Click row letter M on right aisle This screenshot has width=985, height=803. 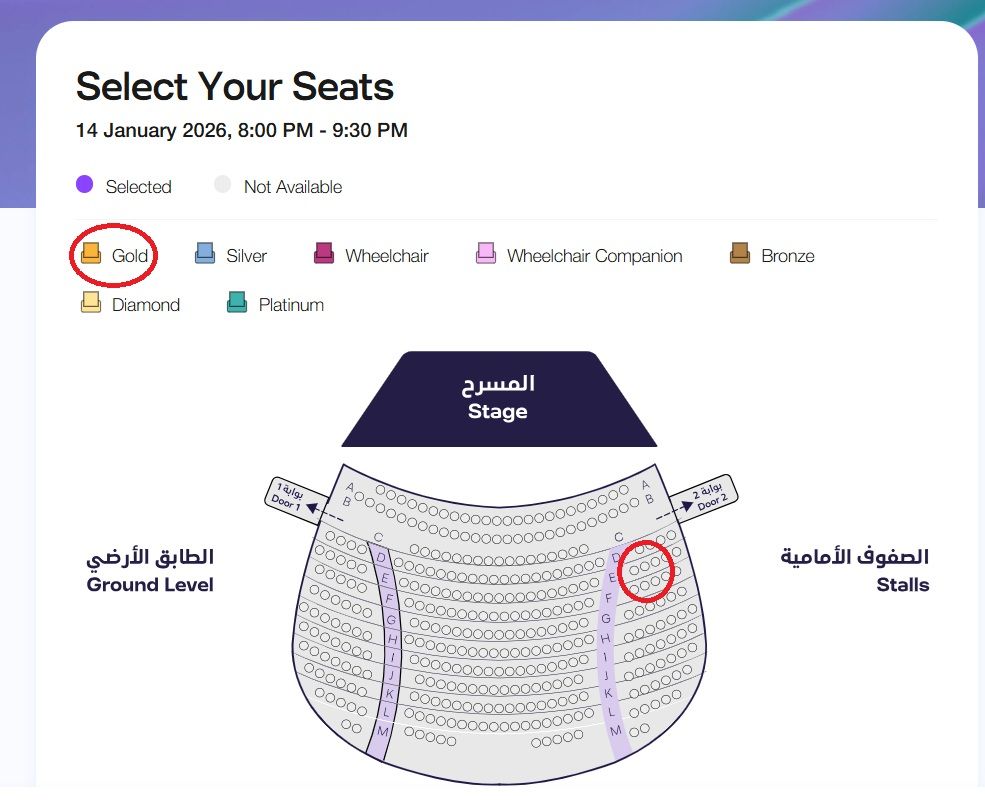[x=616, y=730]
